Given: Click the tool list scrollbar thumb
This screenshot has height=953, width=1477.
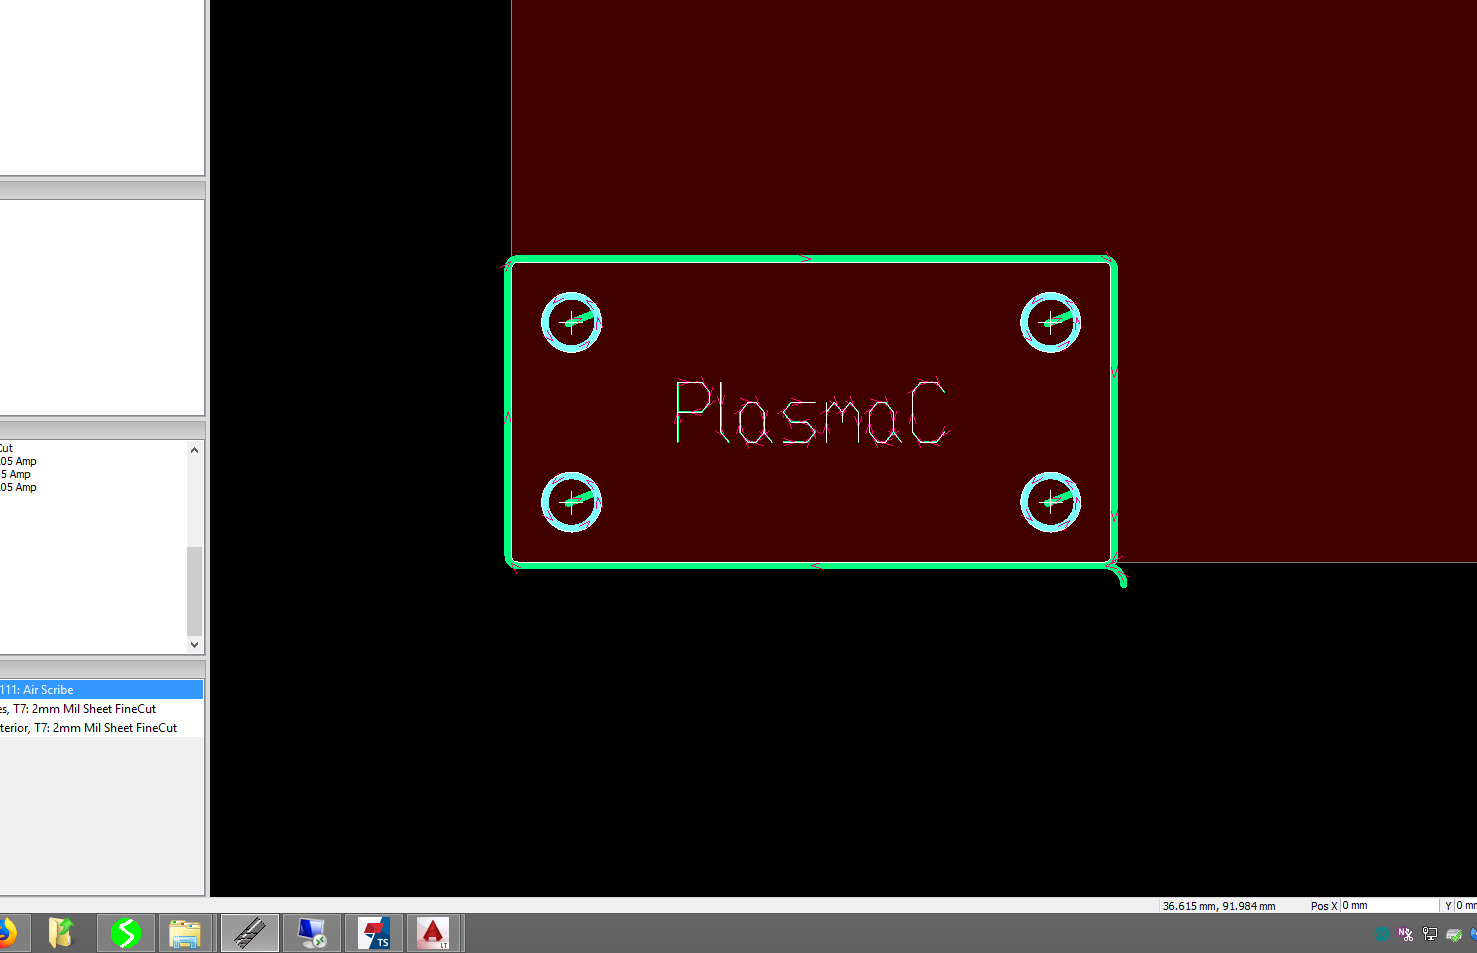Looking at the screenshot, I should [194, 591].
